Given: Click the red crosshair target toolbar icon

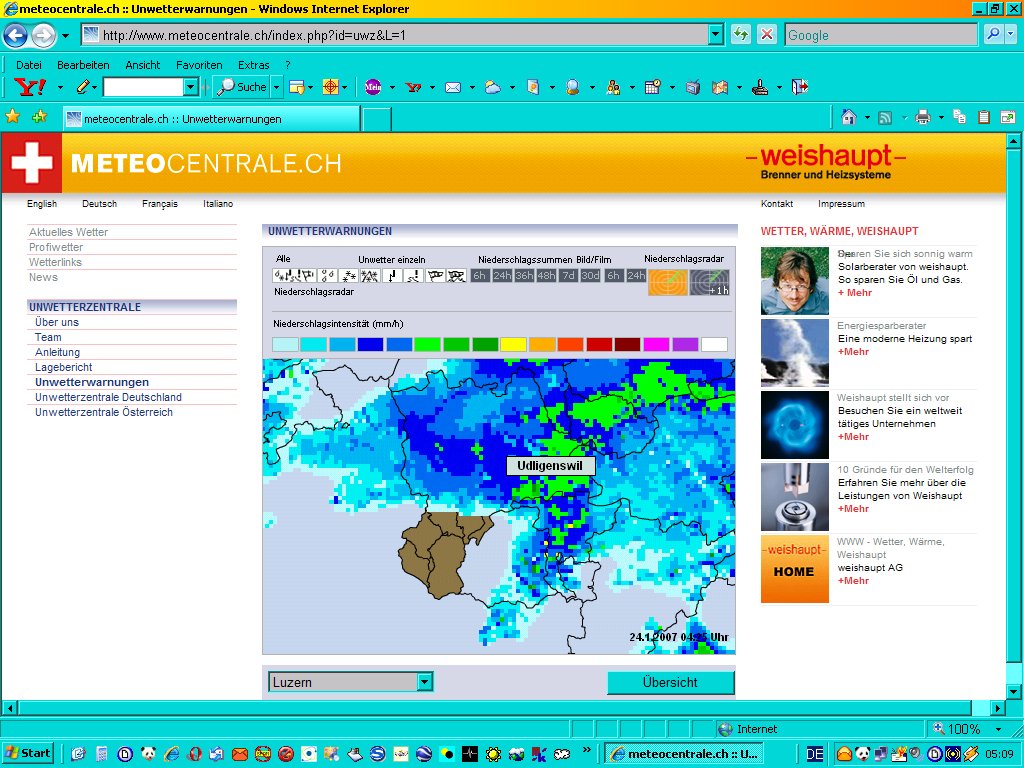Looking at the screenshot, I should click(x=331, y=87).
